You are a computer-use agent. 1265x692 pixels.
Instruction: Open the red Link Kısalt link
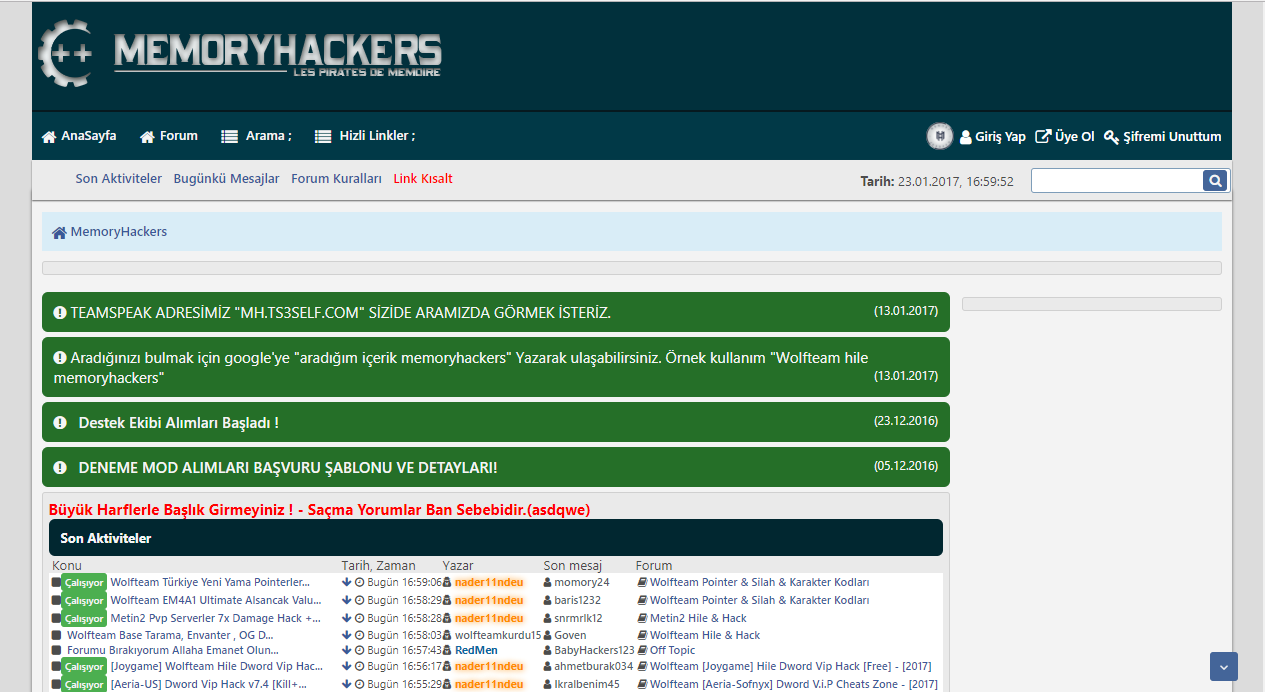coord(423,179)
